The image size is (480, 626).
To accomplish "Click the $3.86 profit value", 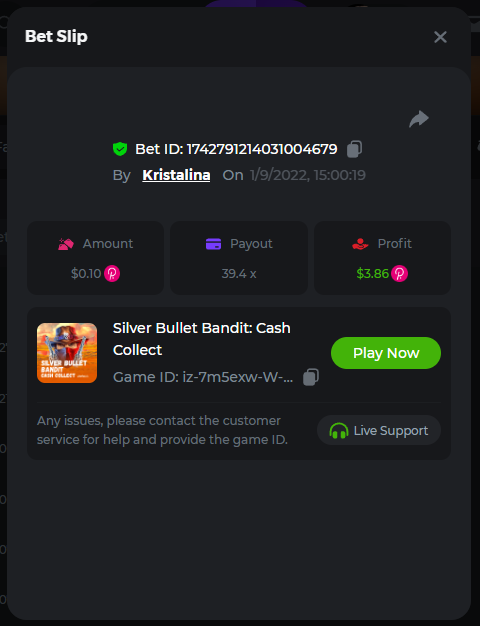I will click(x=373, y=273).
